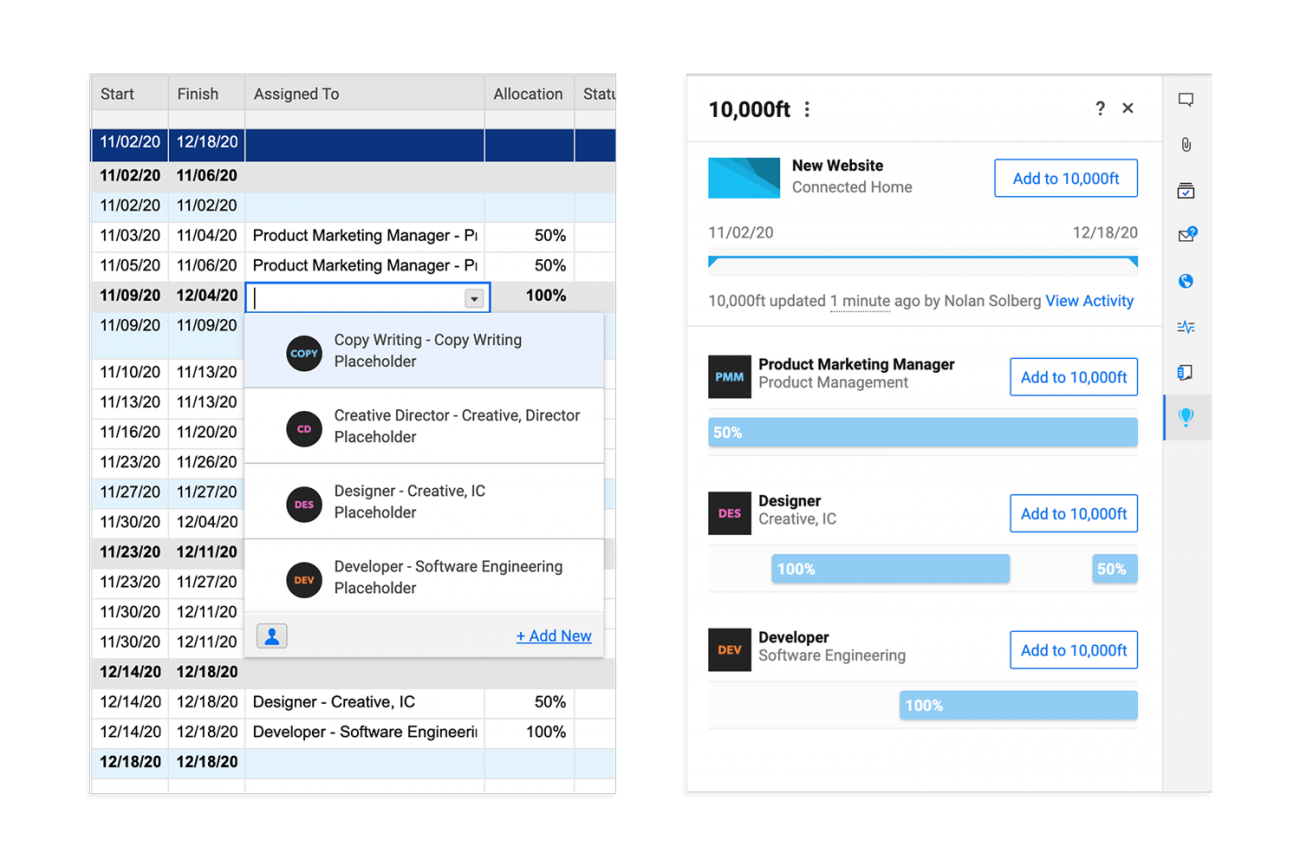Click the empty Assigned To input field
Viewport: 1300px width, 867px height.
pos(360,297)
